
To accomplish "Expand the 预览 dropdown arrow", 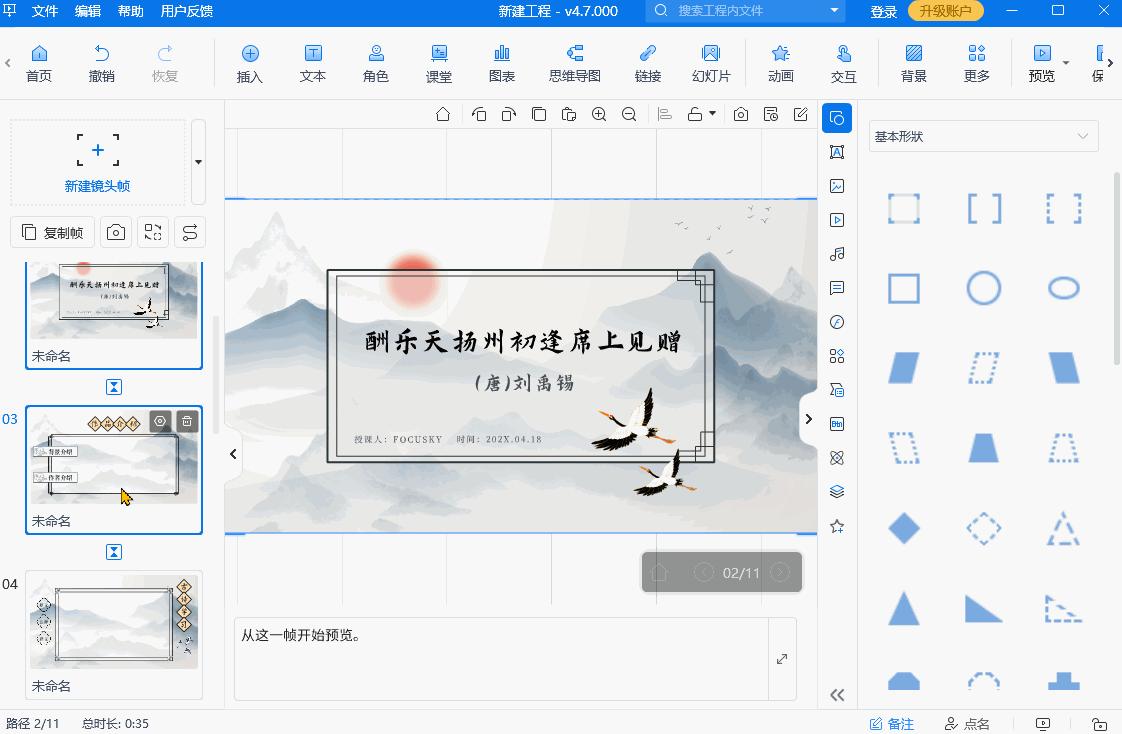I will (x=1066, y=62).
